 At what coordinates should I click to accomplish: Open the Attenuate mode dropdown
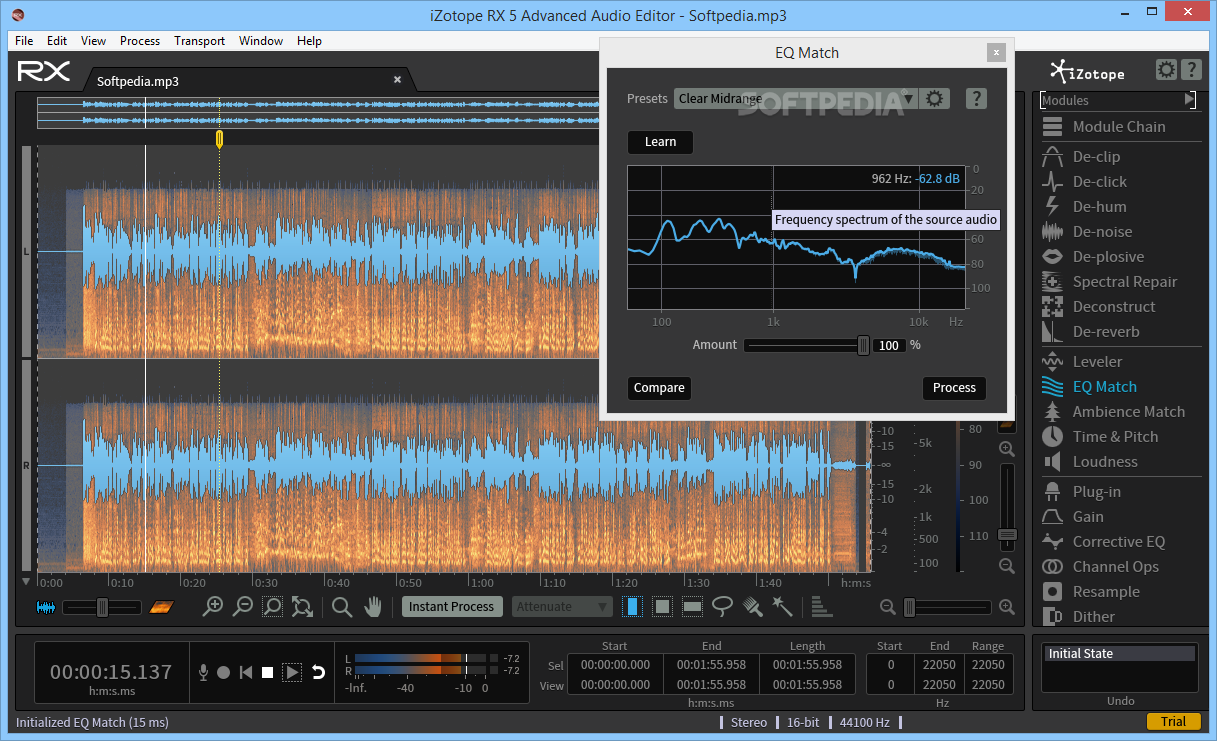click(562, 606)
